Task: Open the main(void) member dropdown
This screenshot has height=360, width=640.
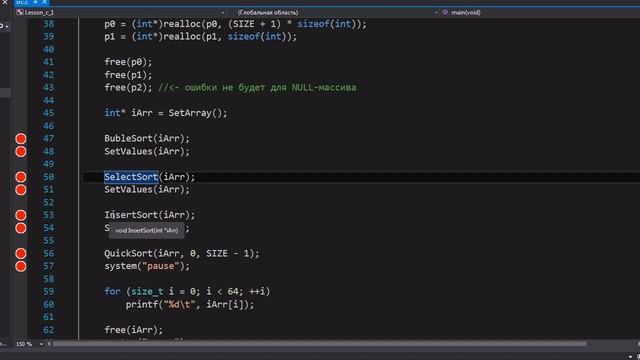Action: point(540,12)
